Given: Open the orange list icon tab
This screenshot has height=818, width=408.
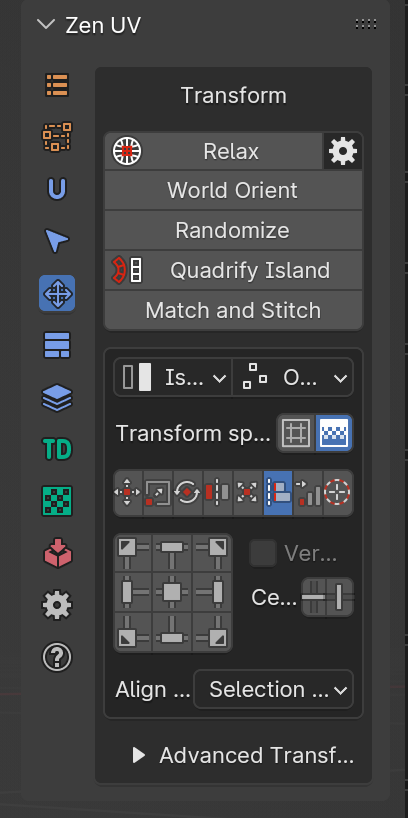Looking at the screenshot, I should pyautogui.click(x=57, y=85).
